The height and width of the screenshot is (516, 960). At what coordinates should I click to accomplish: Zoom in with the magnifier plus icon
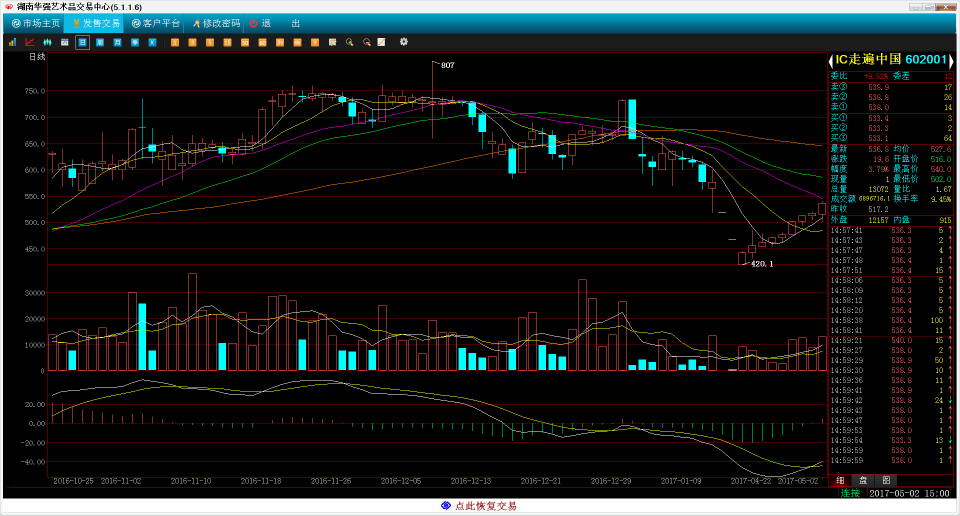350,42
